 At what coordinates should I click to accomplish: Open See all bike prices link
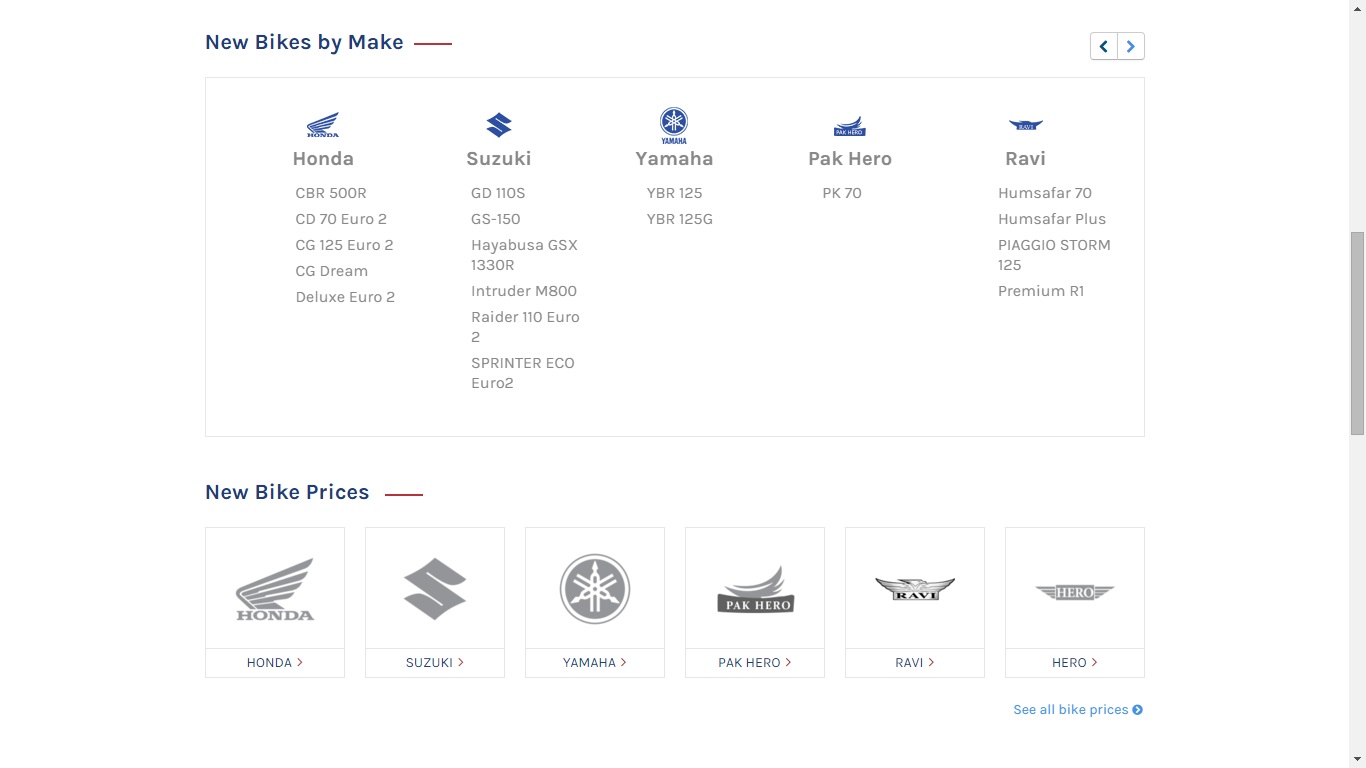pos(1078,710)
